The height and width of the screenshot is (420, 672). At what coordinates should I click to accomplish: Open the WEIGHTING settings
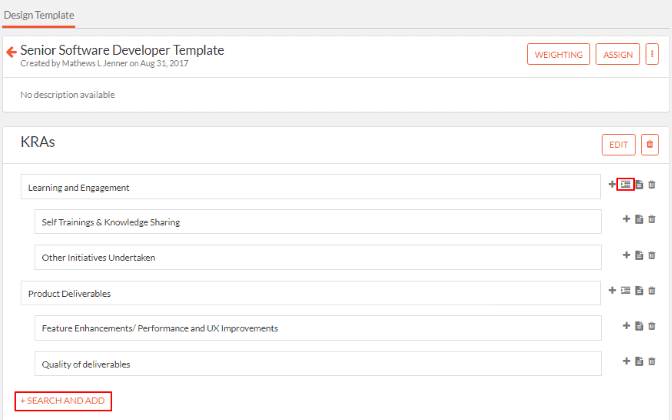point(558,54)
